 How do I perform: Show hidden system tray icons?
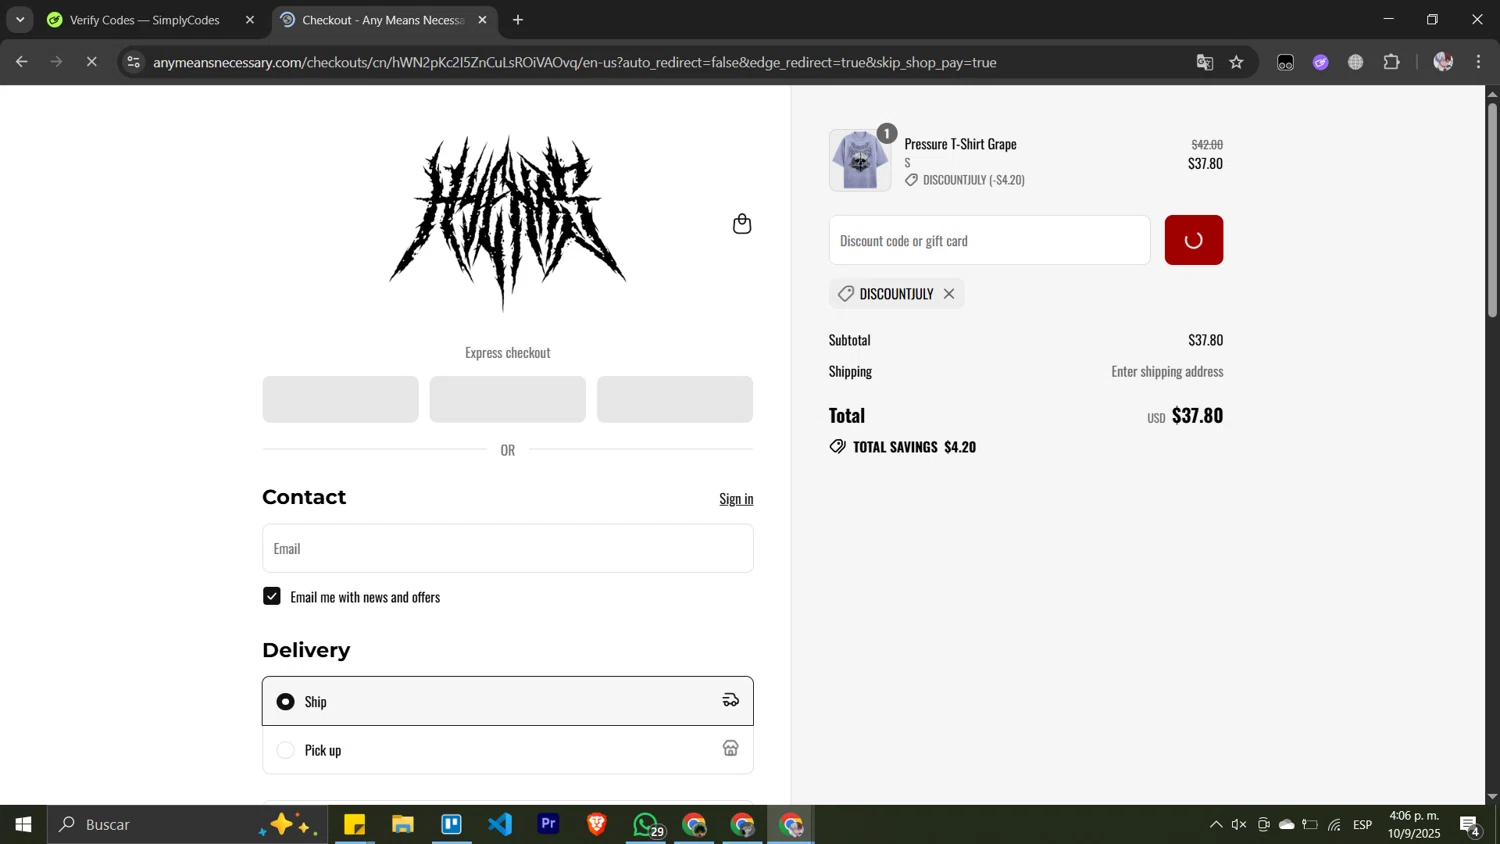(1216, 825)
